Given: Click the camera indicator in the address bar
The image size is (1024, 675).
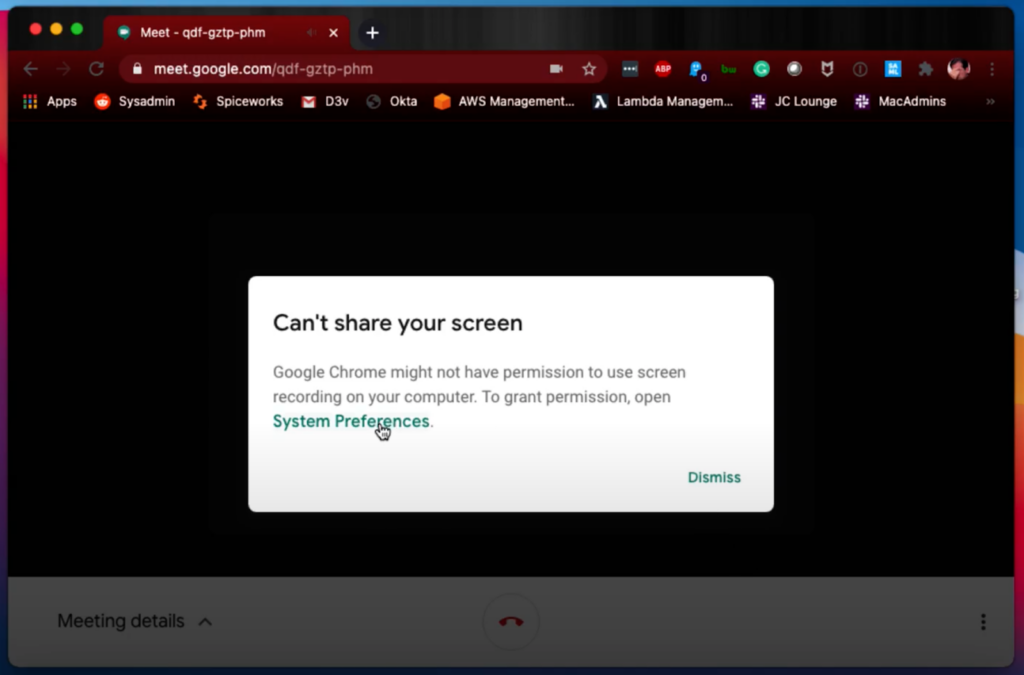Looking at the screenshot, I should [557, 69].
